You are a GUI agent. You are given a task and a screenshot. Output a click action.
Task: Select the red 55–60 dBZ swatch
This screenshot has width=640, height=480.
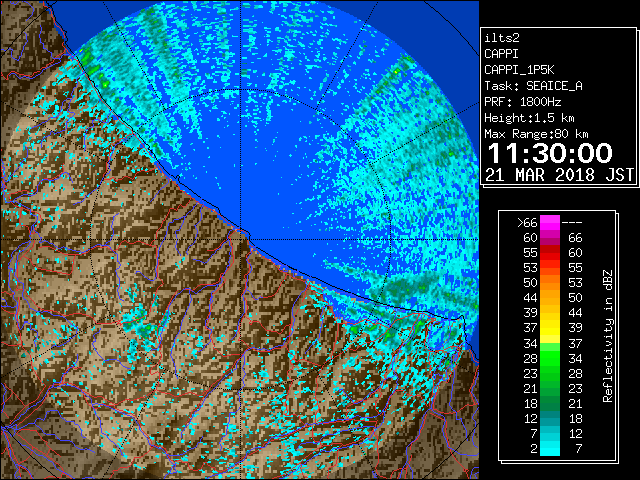coord(550,253)
